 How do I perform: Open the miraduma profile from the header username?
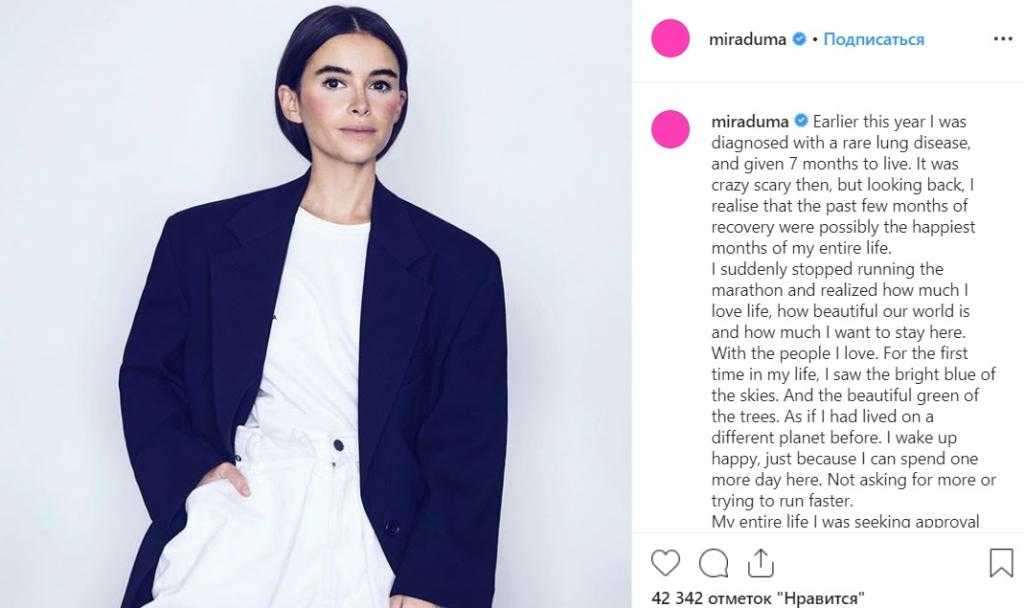(747, 39)
